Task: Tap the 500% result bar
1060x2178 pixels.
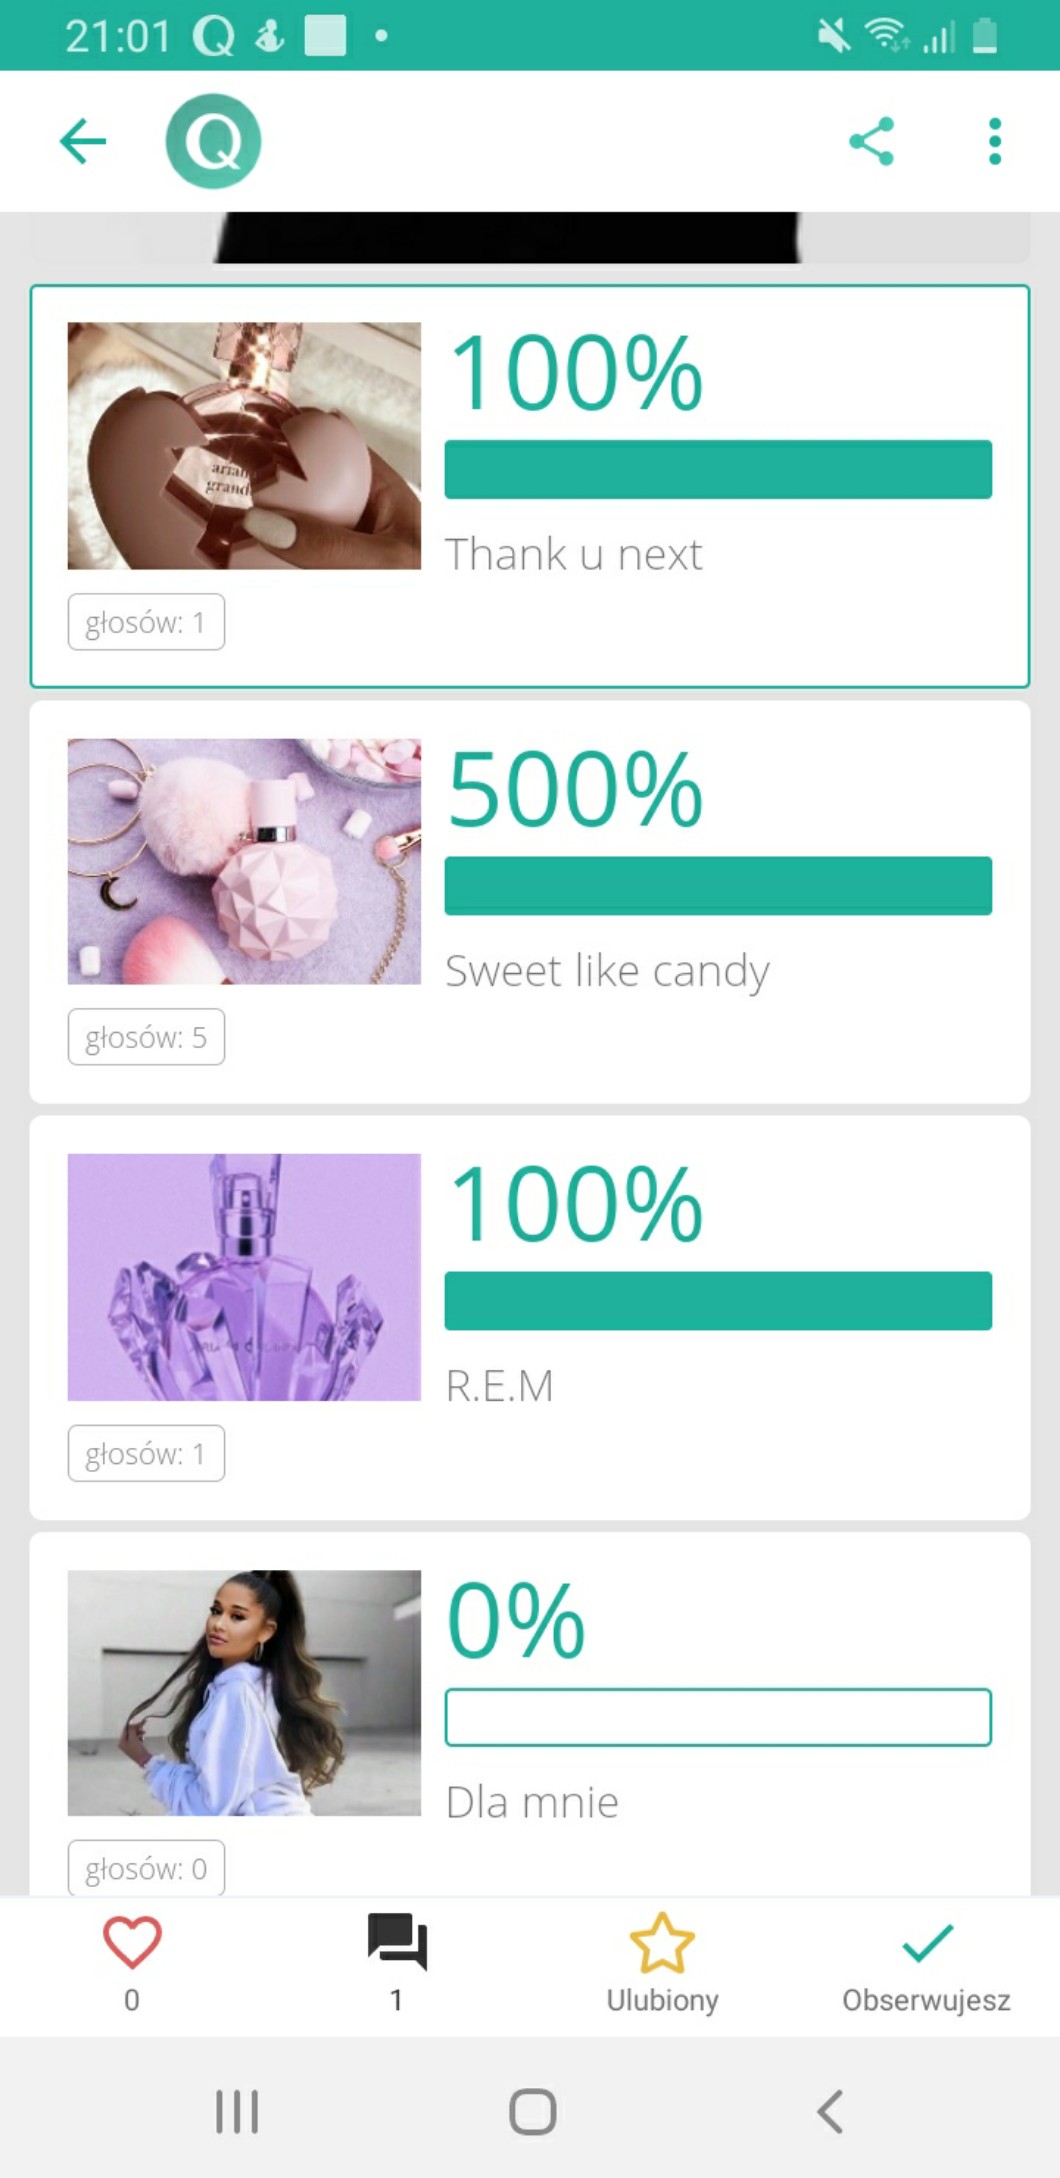Action: pyautogui.click(x=718, y=885)
